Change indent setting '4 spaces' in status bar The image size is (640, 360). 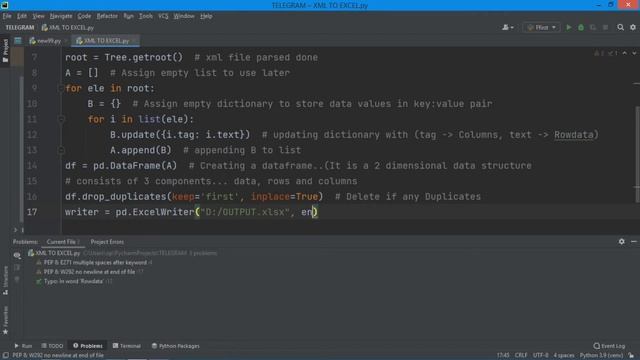(564, 356)
